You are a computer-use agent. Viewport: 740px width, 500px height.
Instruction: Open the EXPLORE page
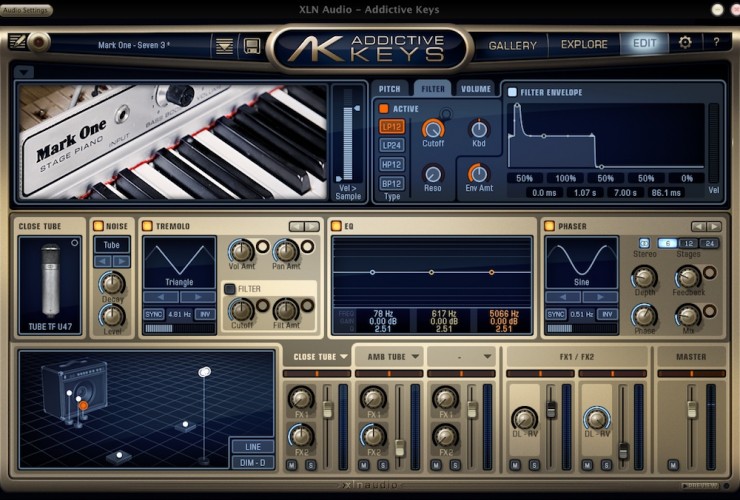[584, 44]
